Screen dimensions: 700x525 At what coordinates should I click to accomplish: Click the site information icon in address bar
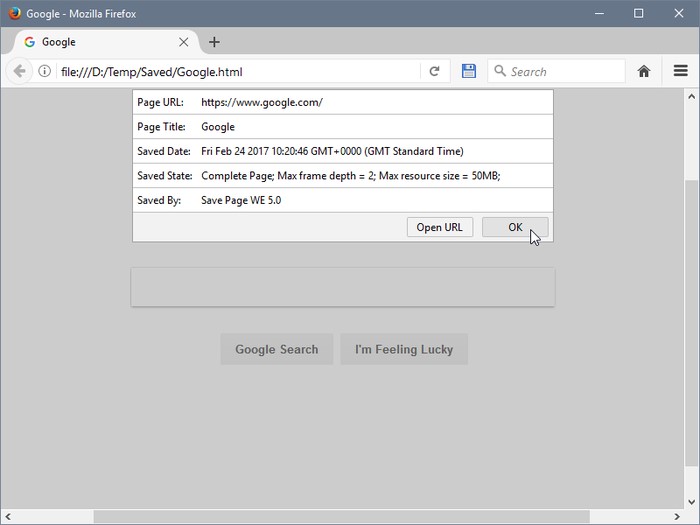pos(45,71)
